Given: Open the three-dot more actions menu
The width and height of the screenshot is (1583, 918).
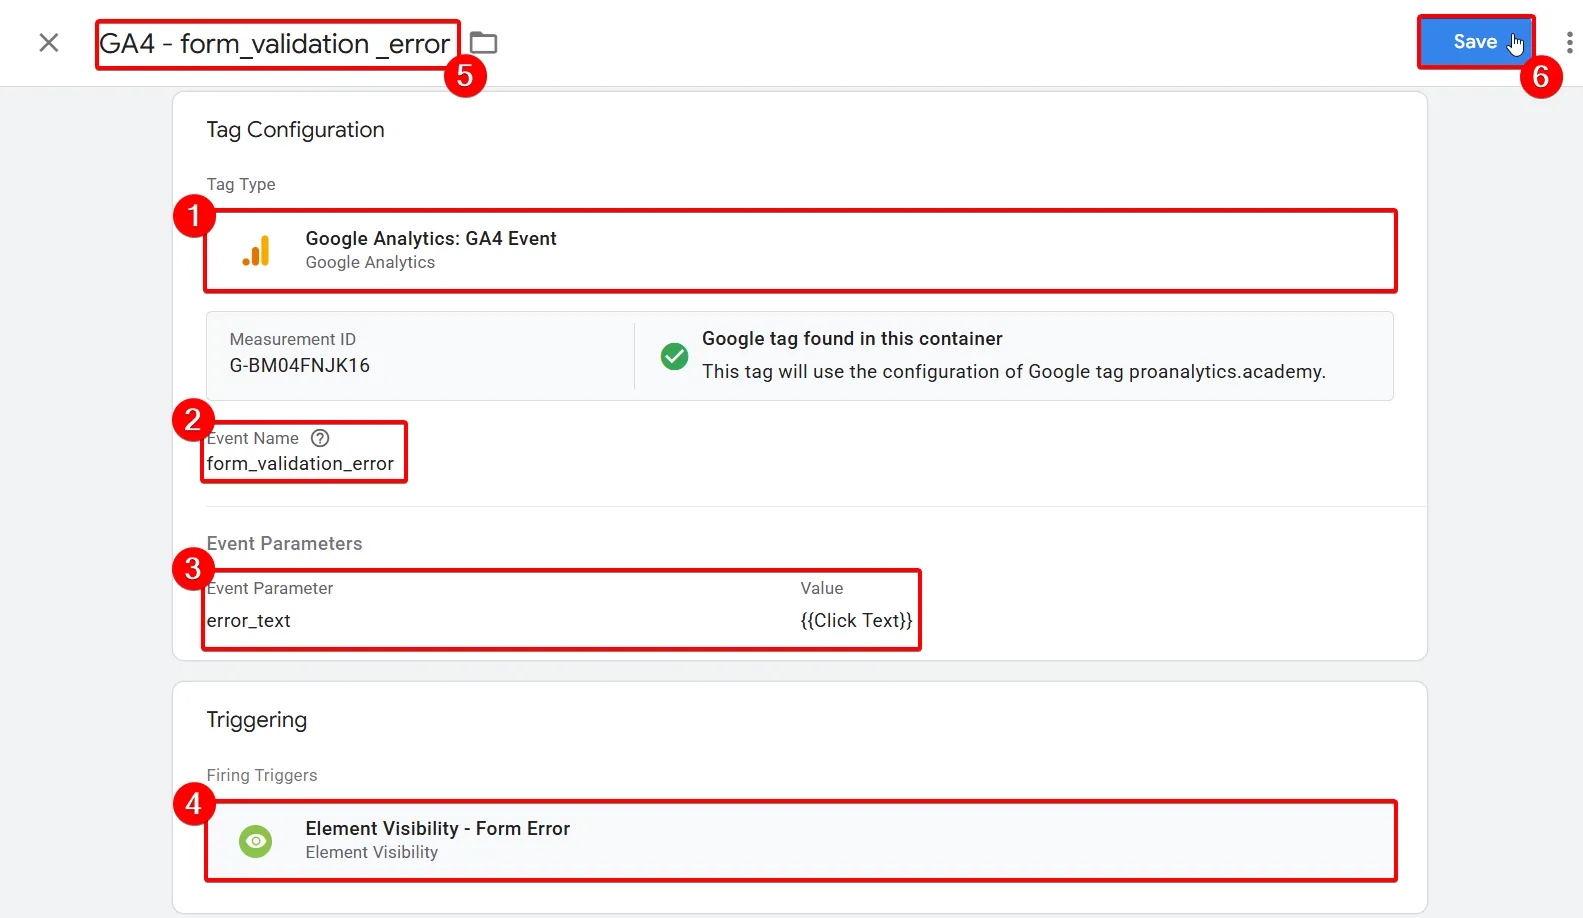Looking at the screenshot, I should (1569, 42).
